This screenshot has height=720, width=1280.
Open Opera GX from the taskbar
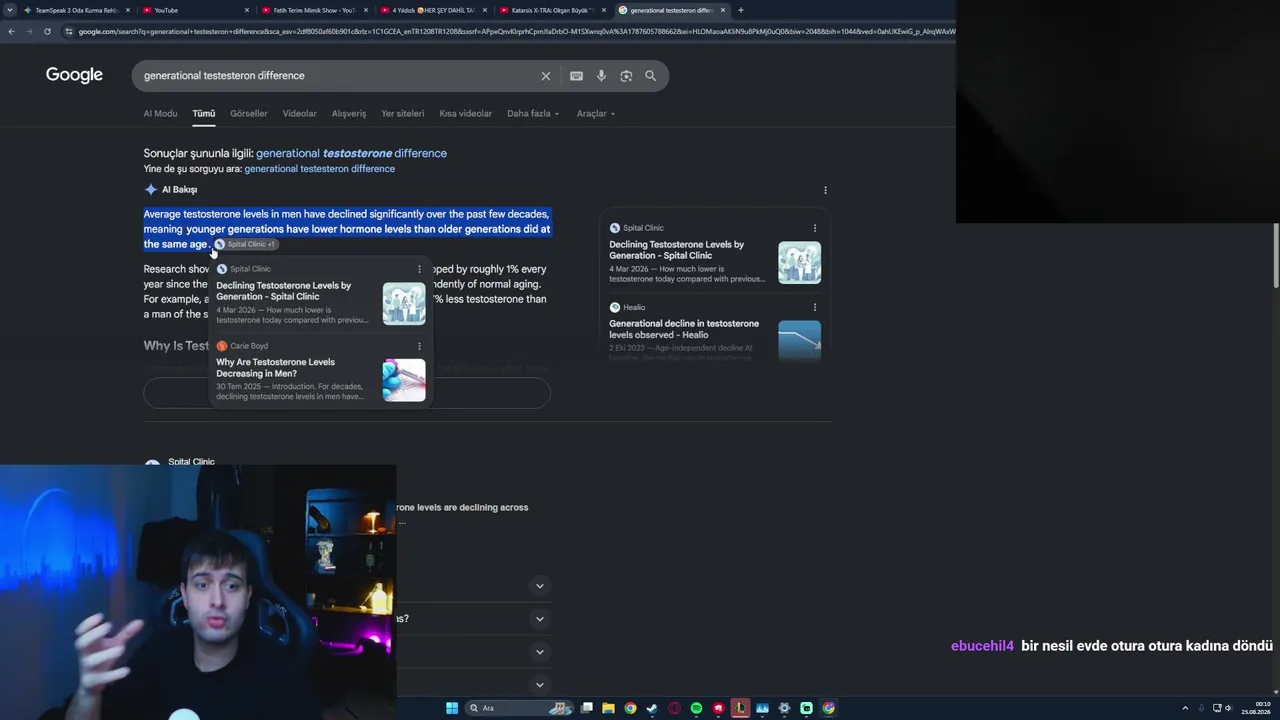pos(674,708)
